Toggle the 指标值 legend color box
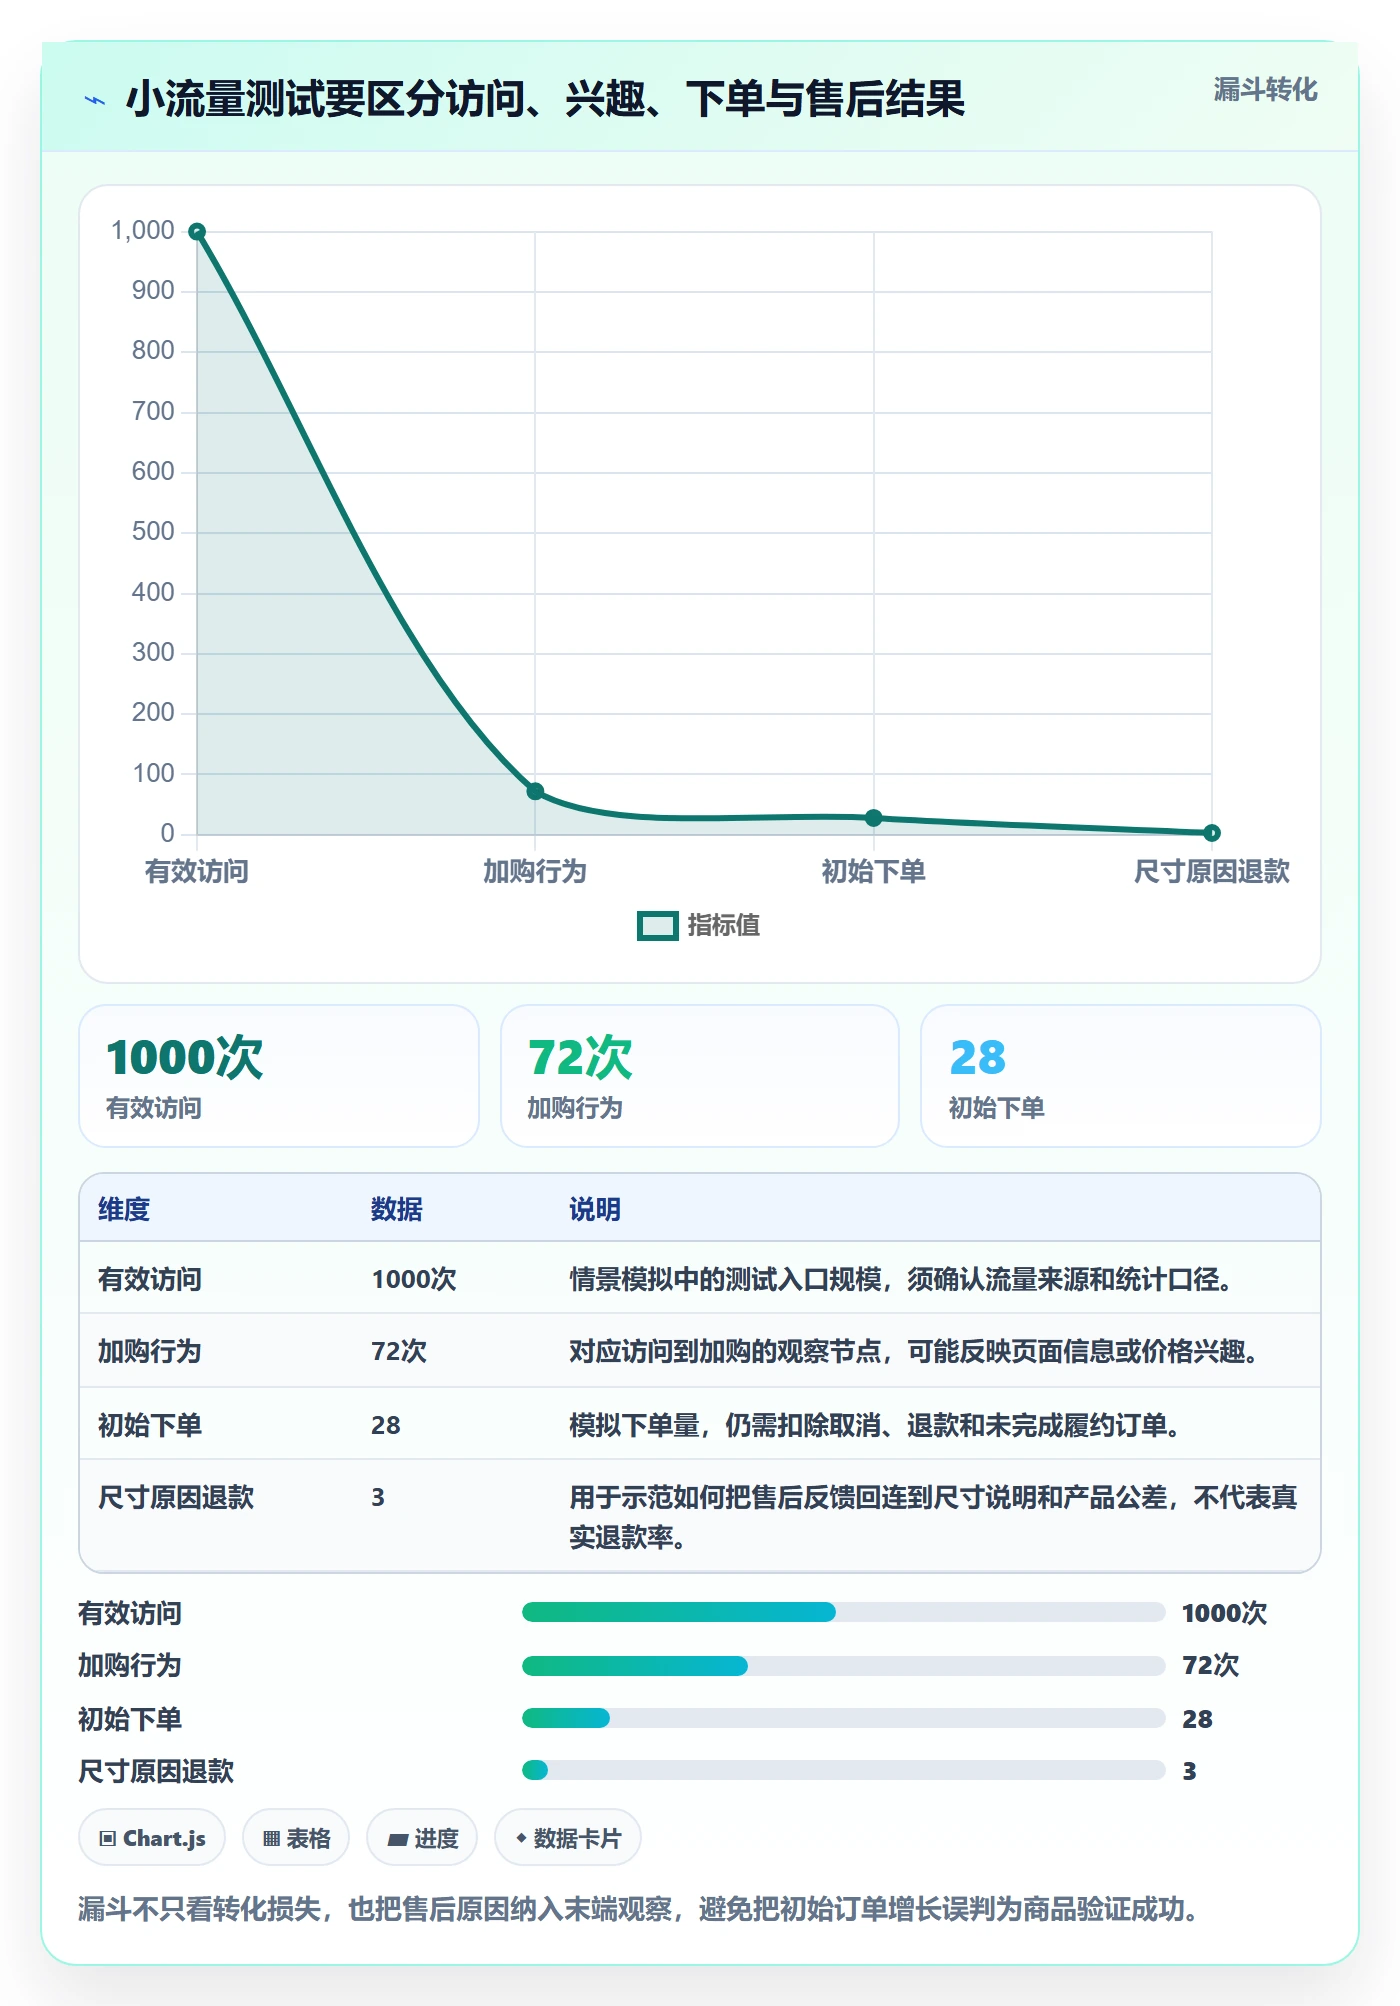This screenshot has width=1400, height=2006. pos(657,926)
